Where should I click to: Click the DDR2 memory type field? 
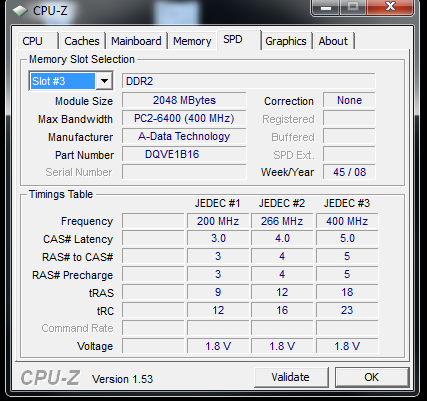coord(249,81)
